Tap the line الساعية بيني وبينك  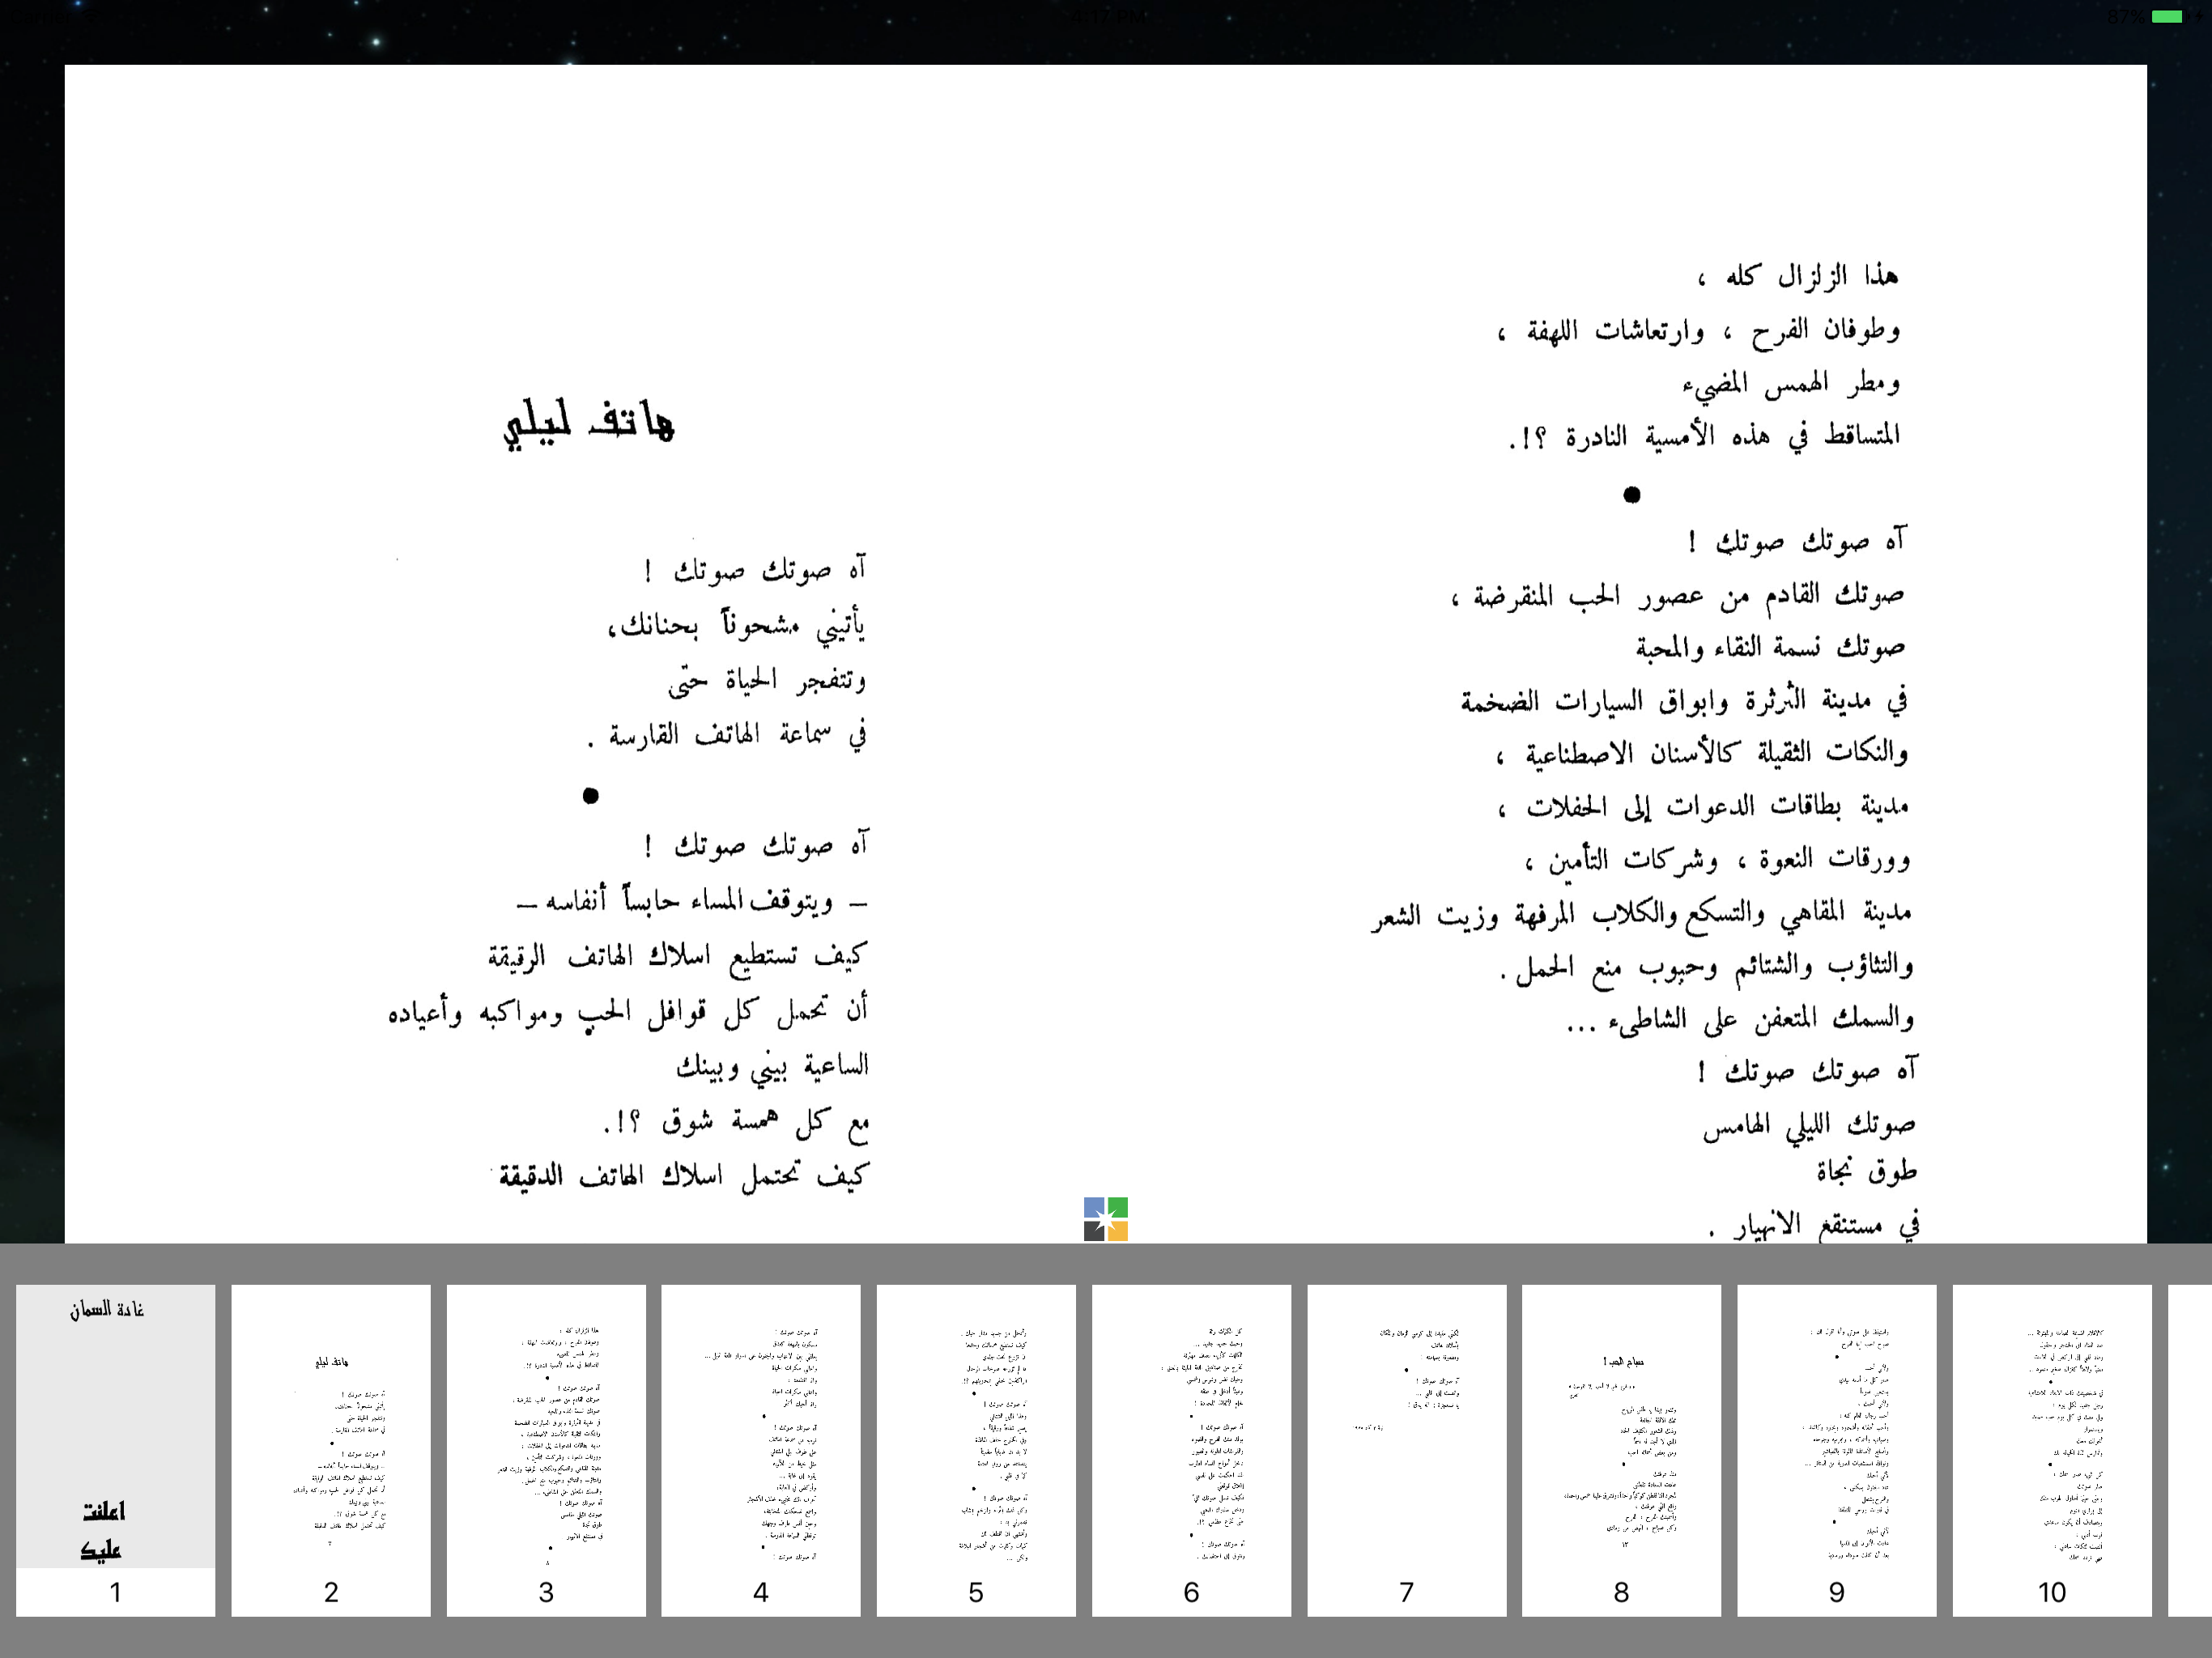point(772,1066)
